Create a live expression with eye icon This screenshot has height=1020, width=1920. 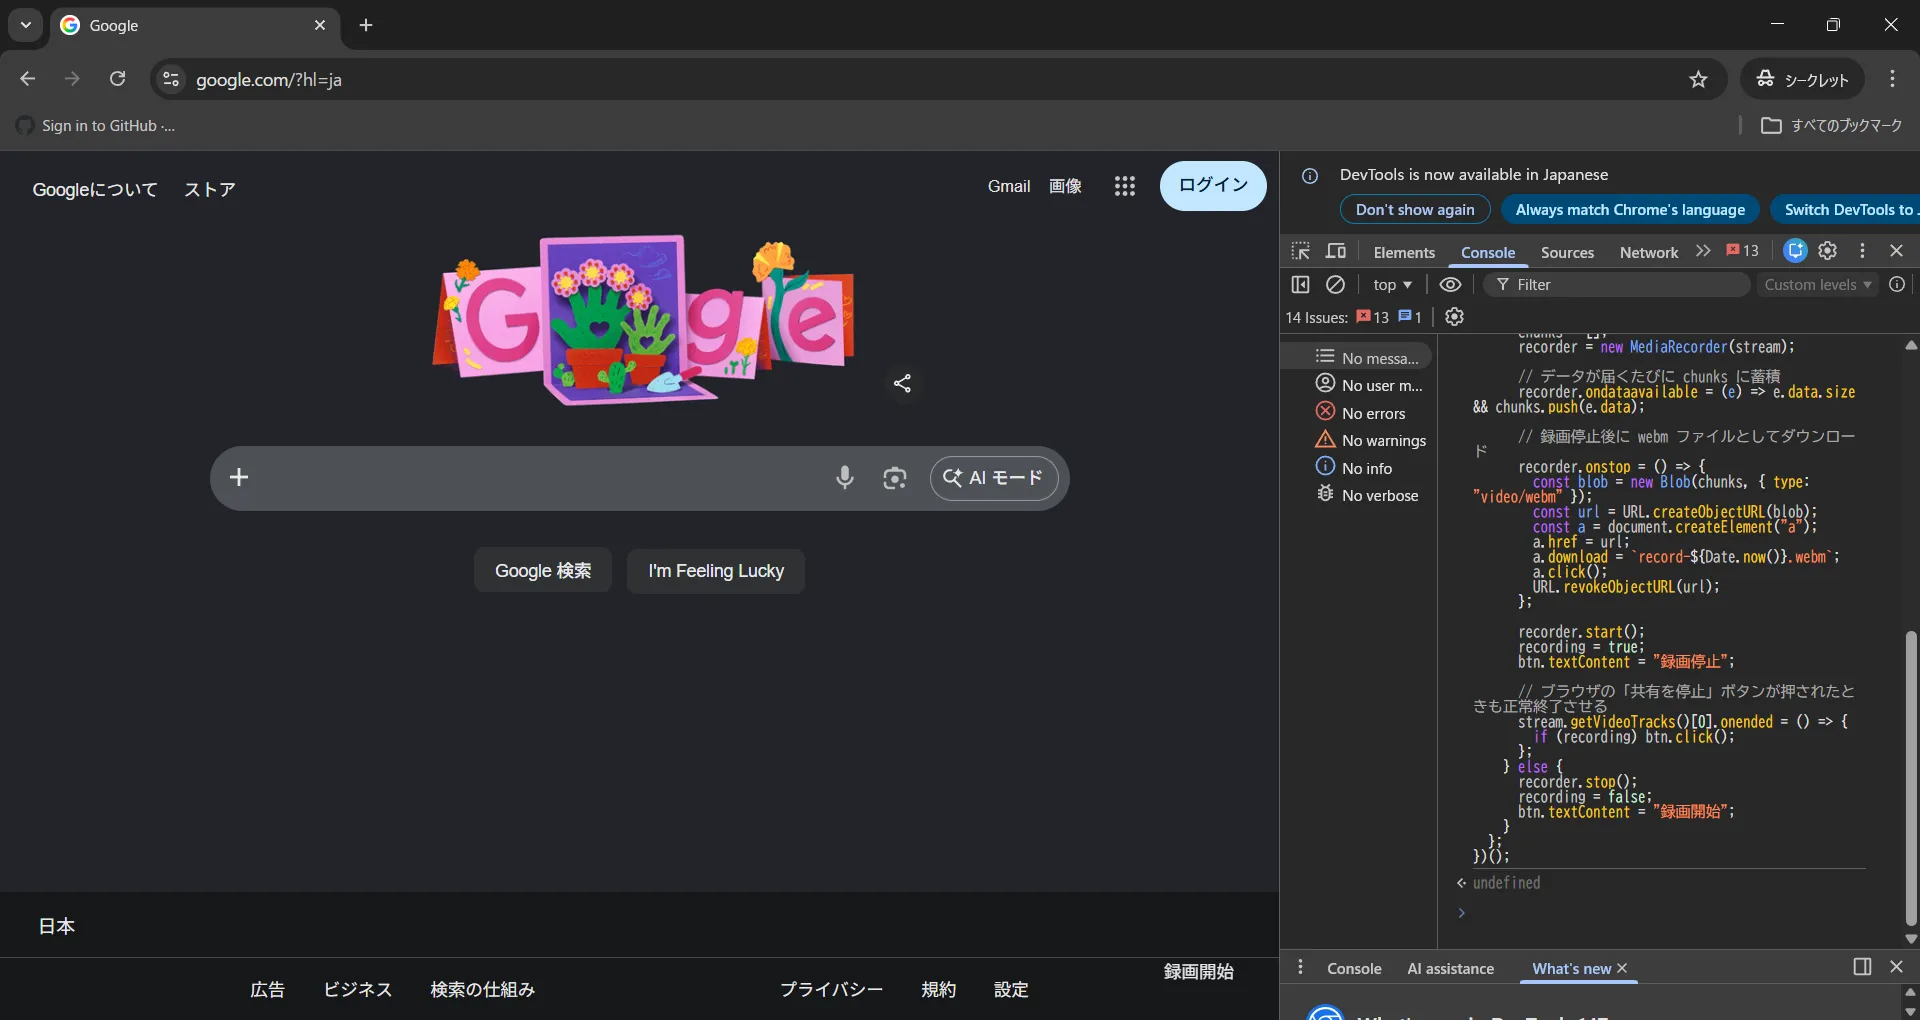1450,285
